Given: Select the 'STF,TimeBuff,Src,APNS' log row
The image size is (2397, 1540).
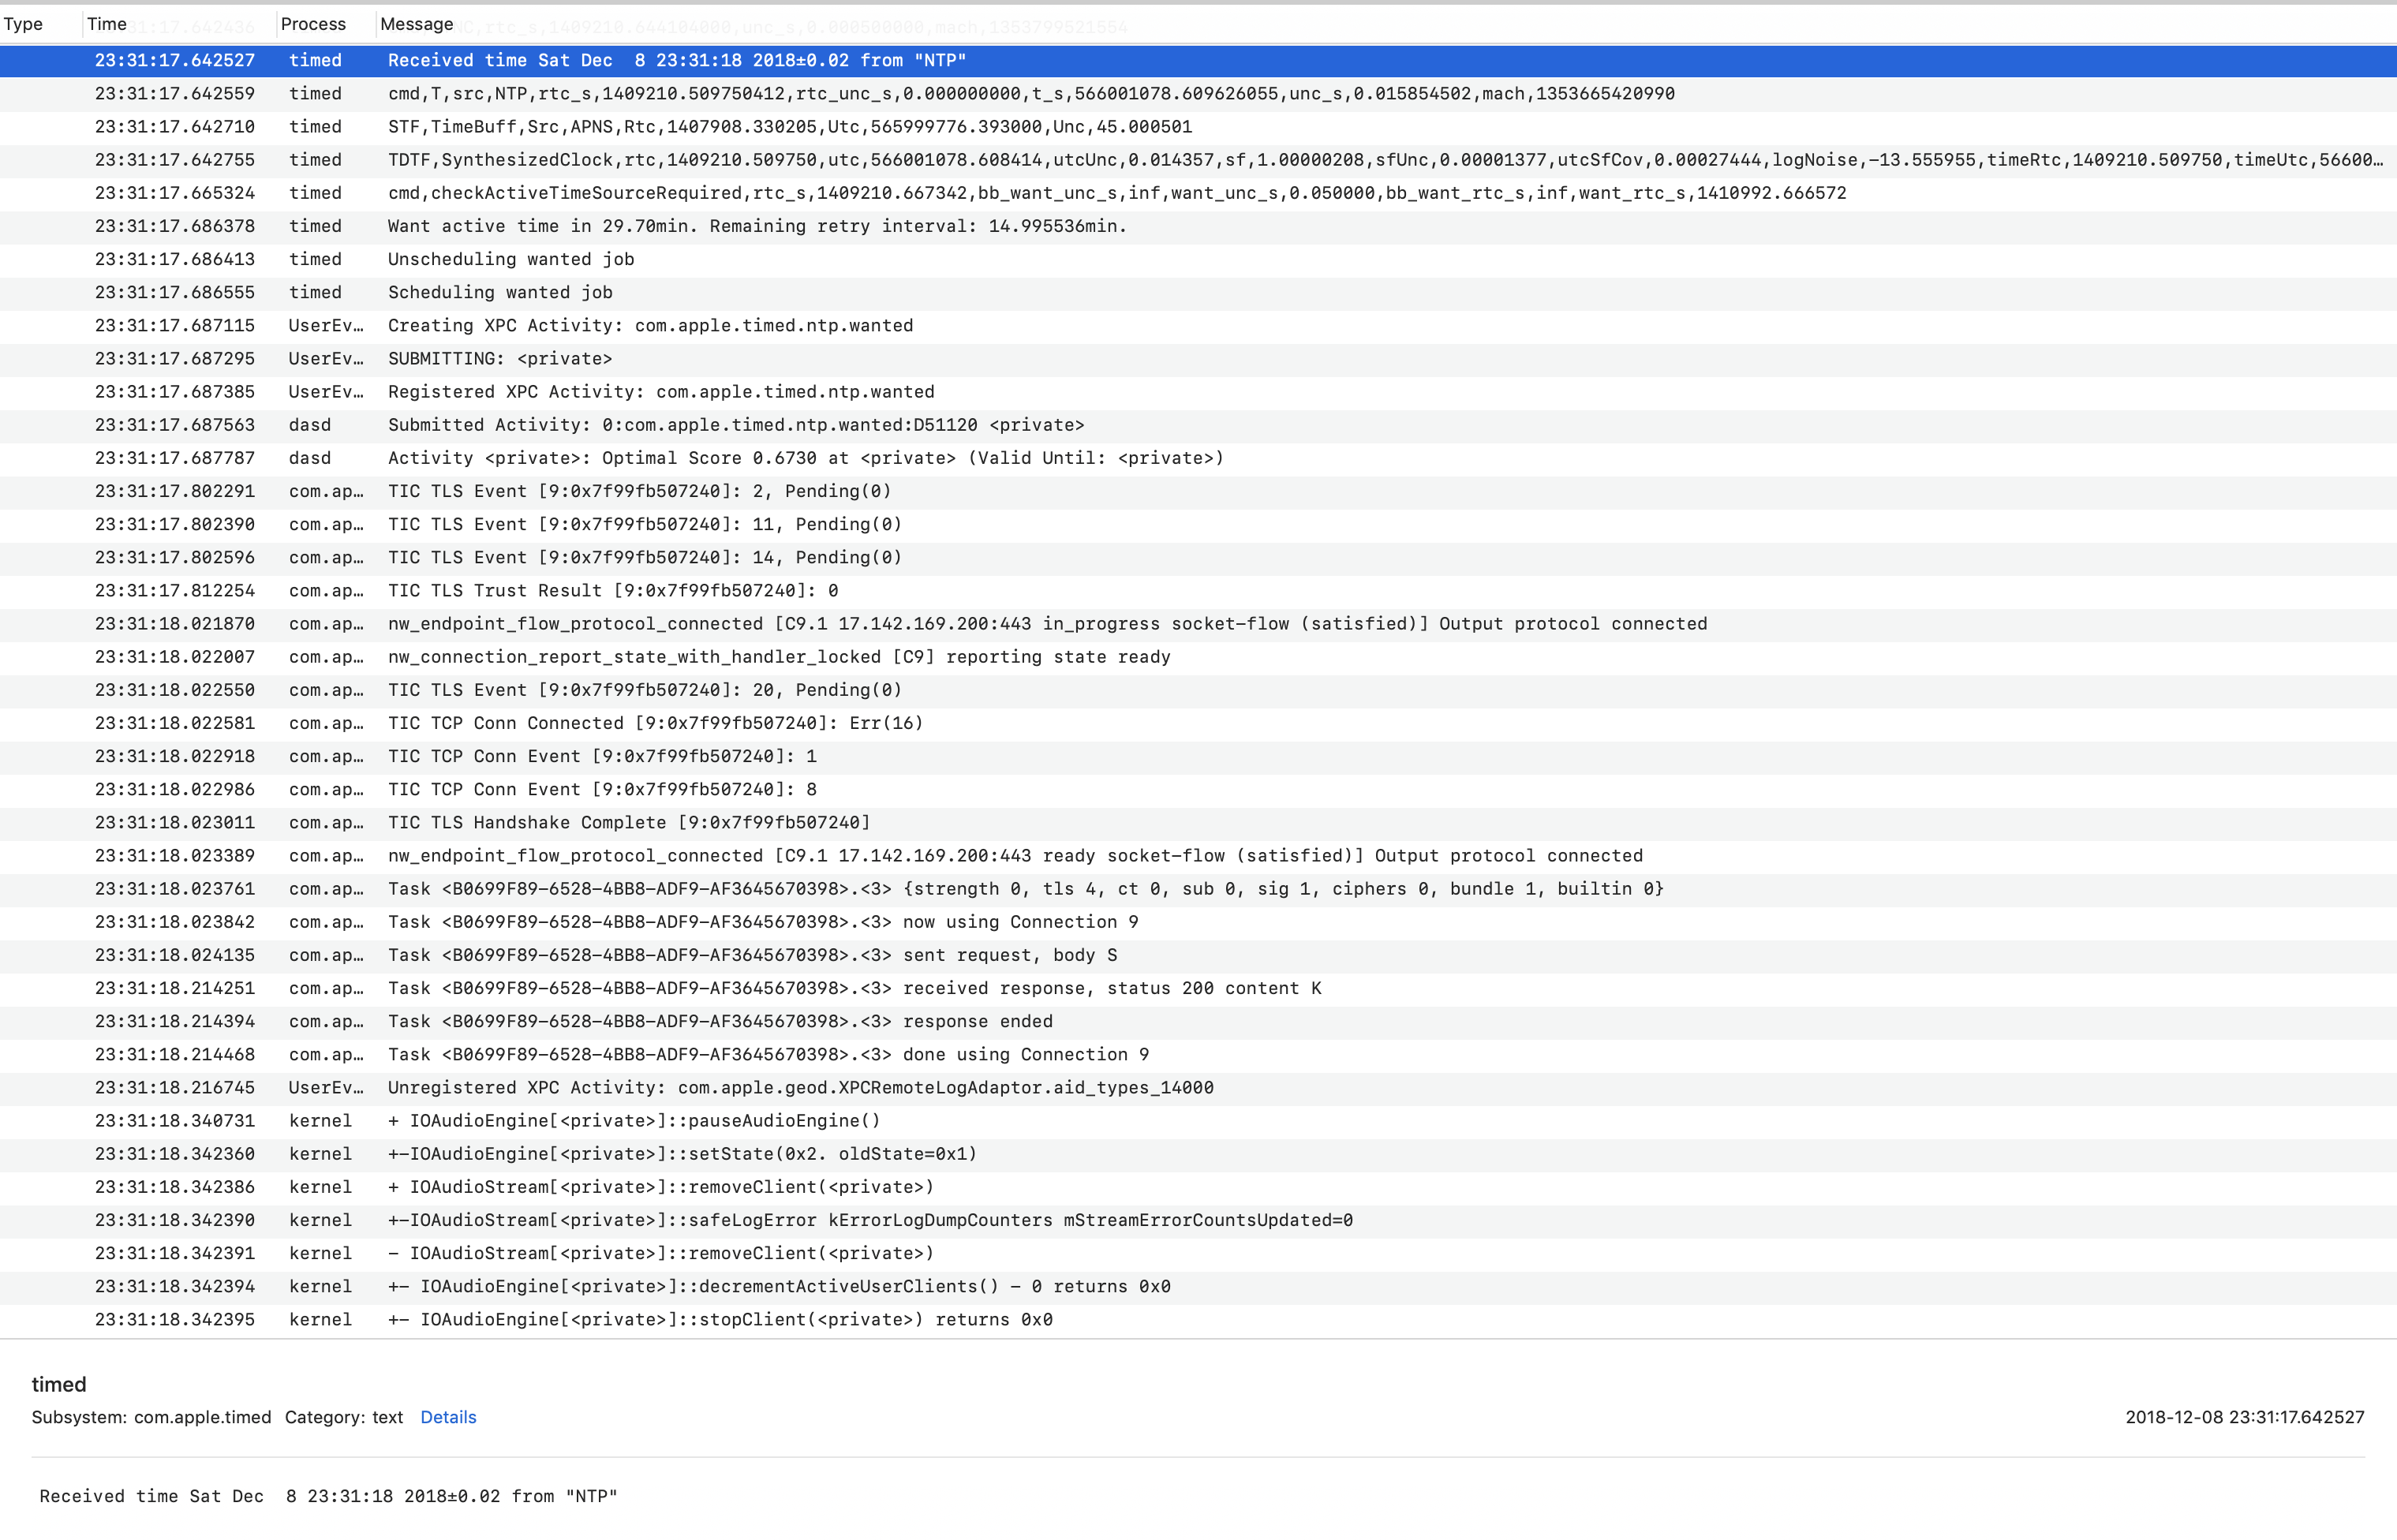Looking at the screenshot, I should (1198, 126).
